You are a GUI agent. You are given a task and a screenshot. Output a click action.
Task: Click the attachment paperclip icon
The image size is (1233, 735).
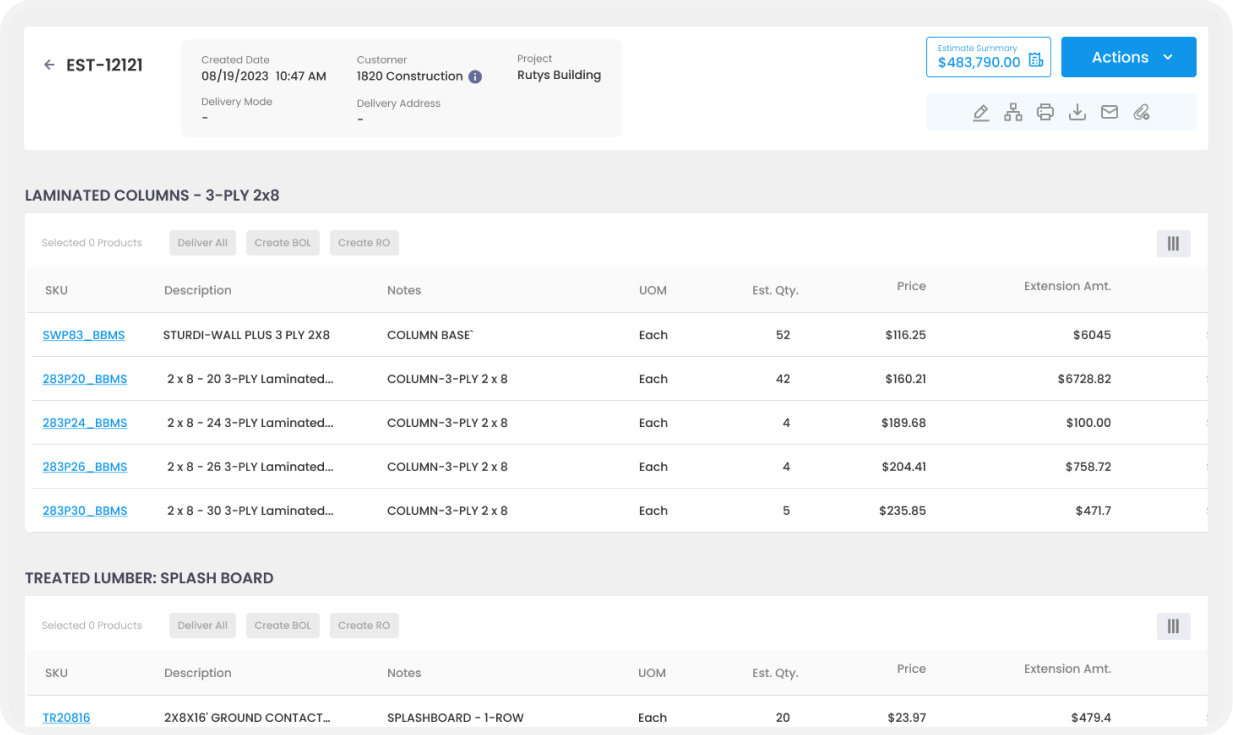pyautogui.click(x=1141, y=112)
